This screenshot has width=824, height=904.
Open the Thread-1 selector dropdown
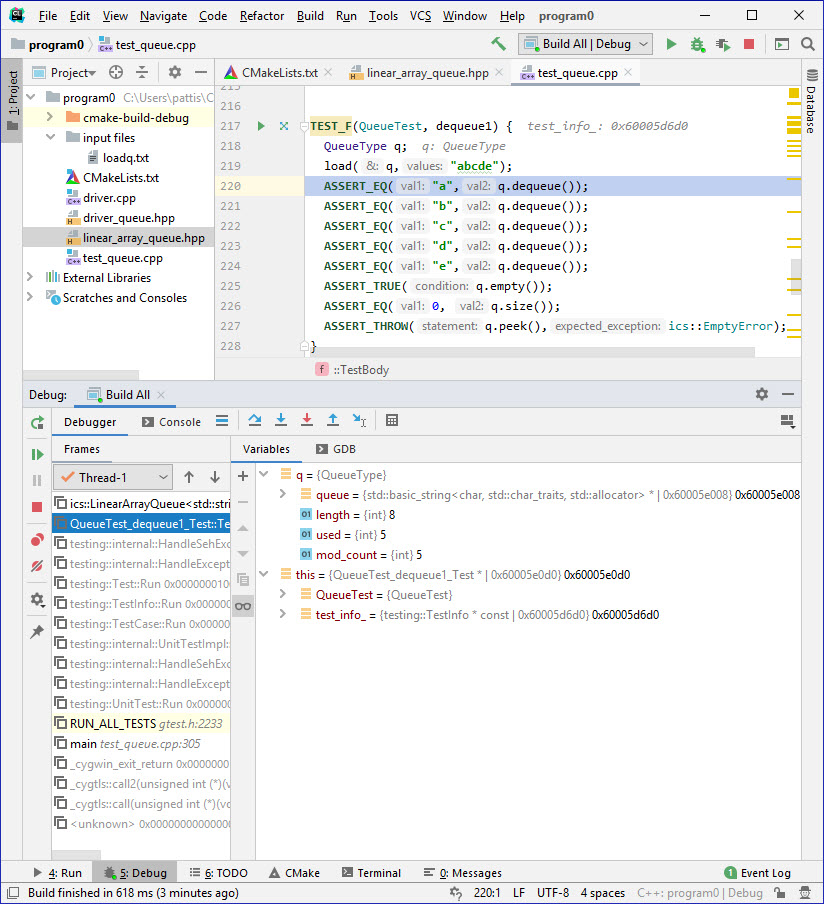(x=112, y=477)
